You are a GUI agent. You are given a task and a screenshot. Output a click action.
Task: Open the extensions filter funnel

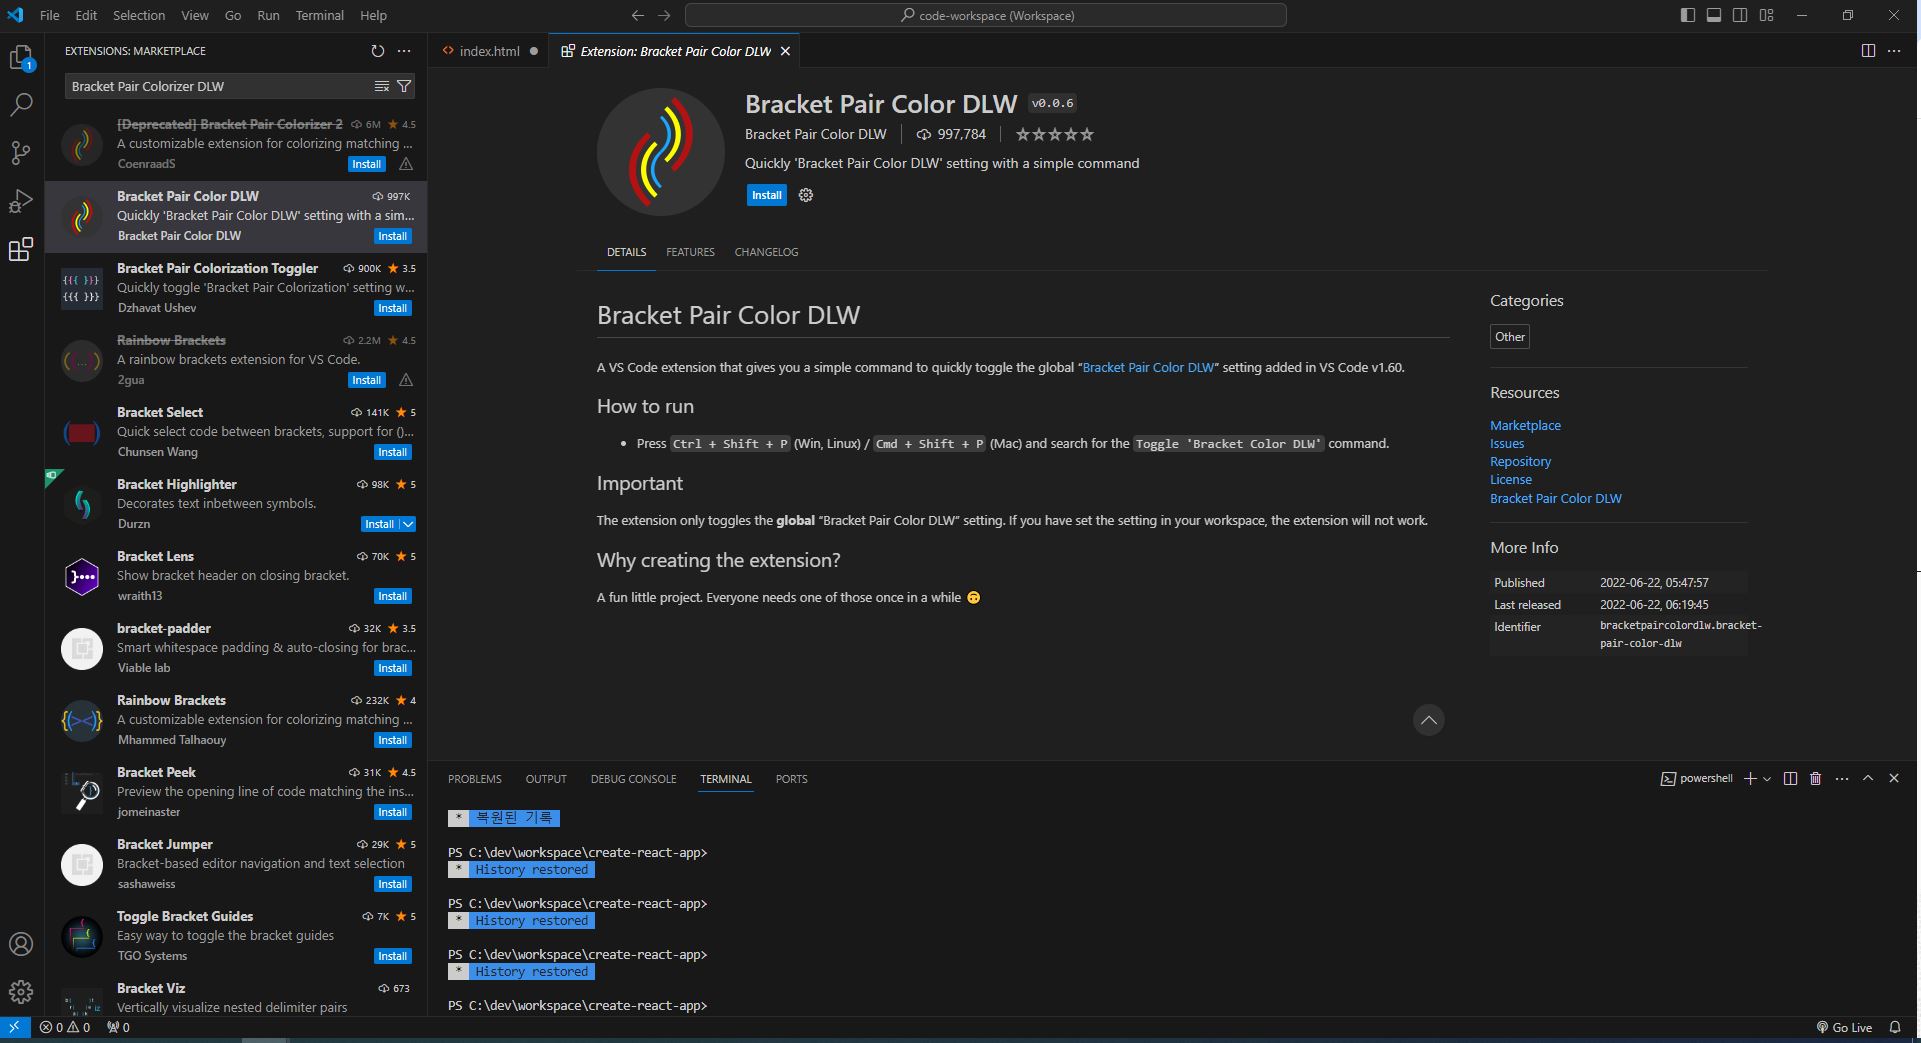tap(404, 86)
